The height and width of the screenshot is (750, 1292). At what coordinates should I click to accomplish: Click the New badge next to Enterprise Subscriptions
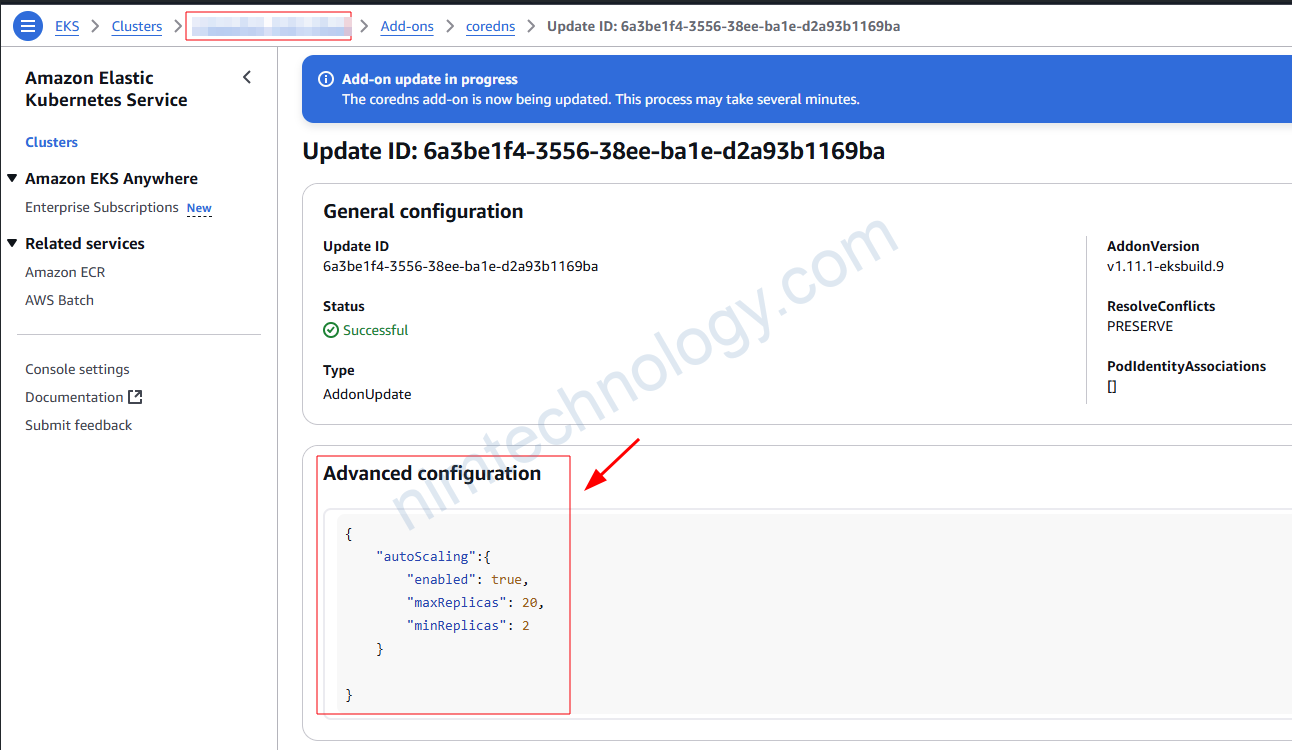click(199, 208)
